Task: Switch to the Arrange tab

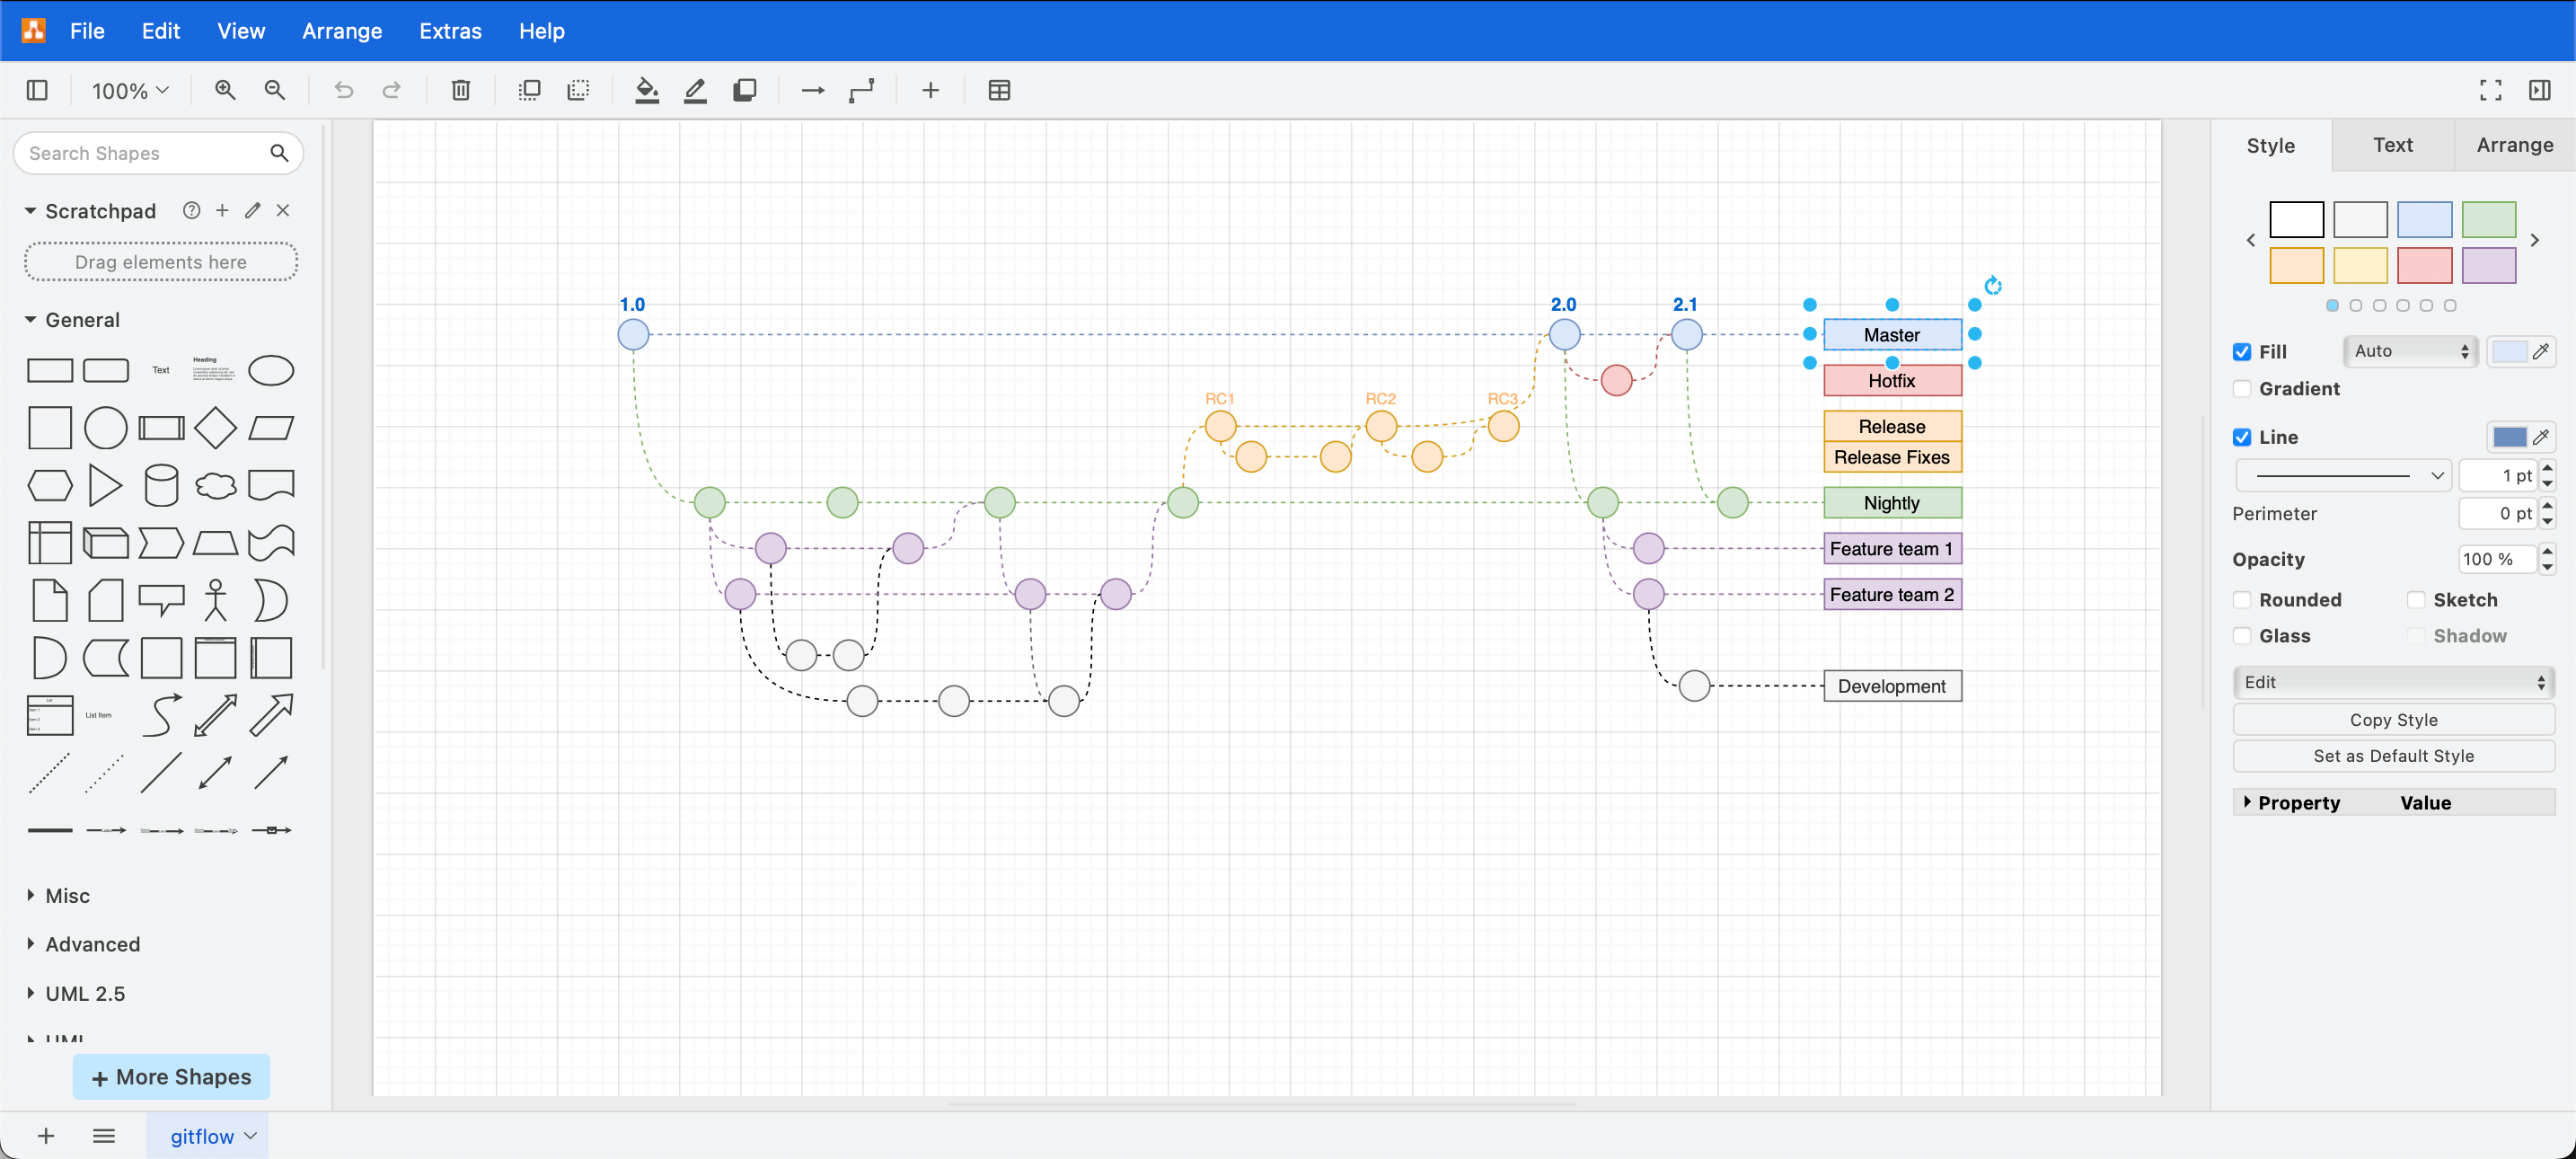Action: point(2514,145)
